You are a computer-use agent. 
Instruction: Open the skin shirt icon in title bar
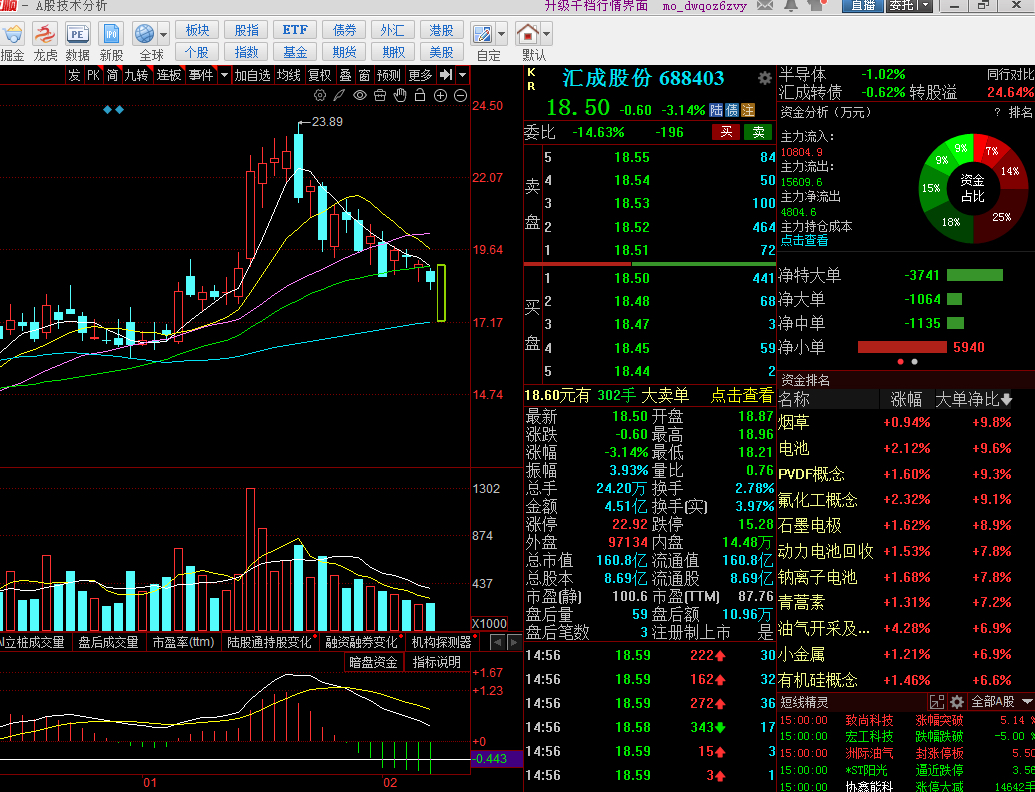pyautogui.click(x=817, y=5)
